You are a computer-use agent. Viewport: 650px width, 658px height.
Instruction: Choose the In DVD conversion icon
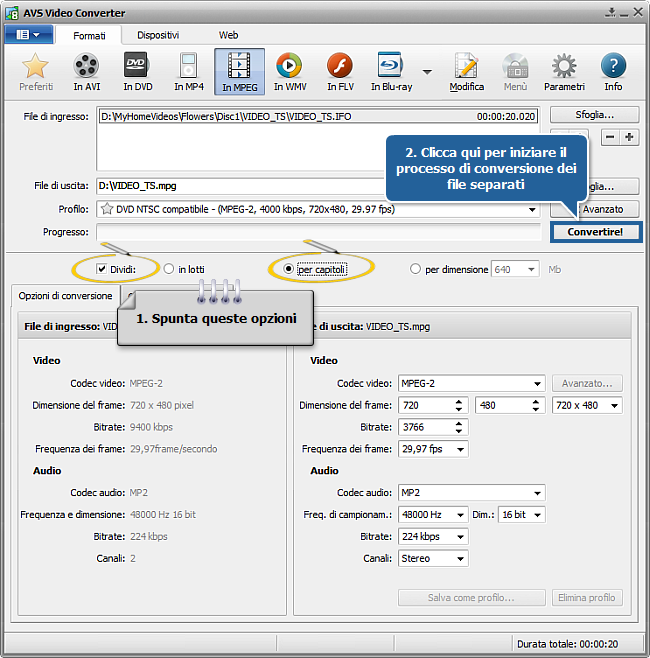pos(138,71)
